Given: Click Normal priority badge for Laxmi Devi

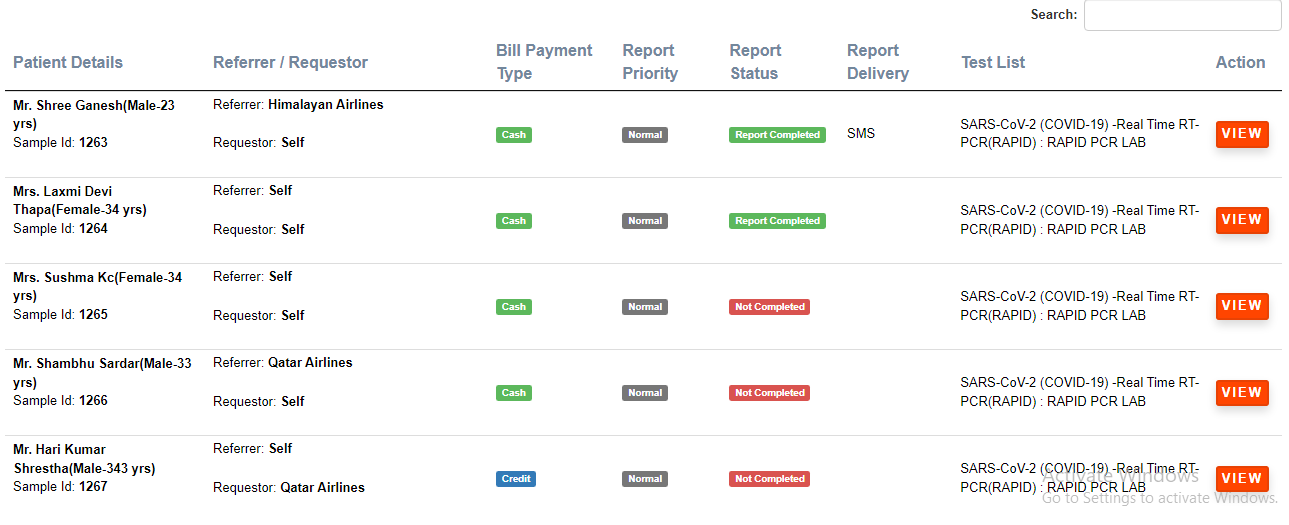Looking at the screenshot, I should pos(645,221).
